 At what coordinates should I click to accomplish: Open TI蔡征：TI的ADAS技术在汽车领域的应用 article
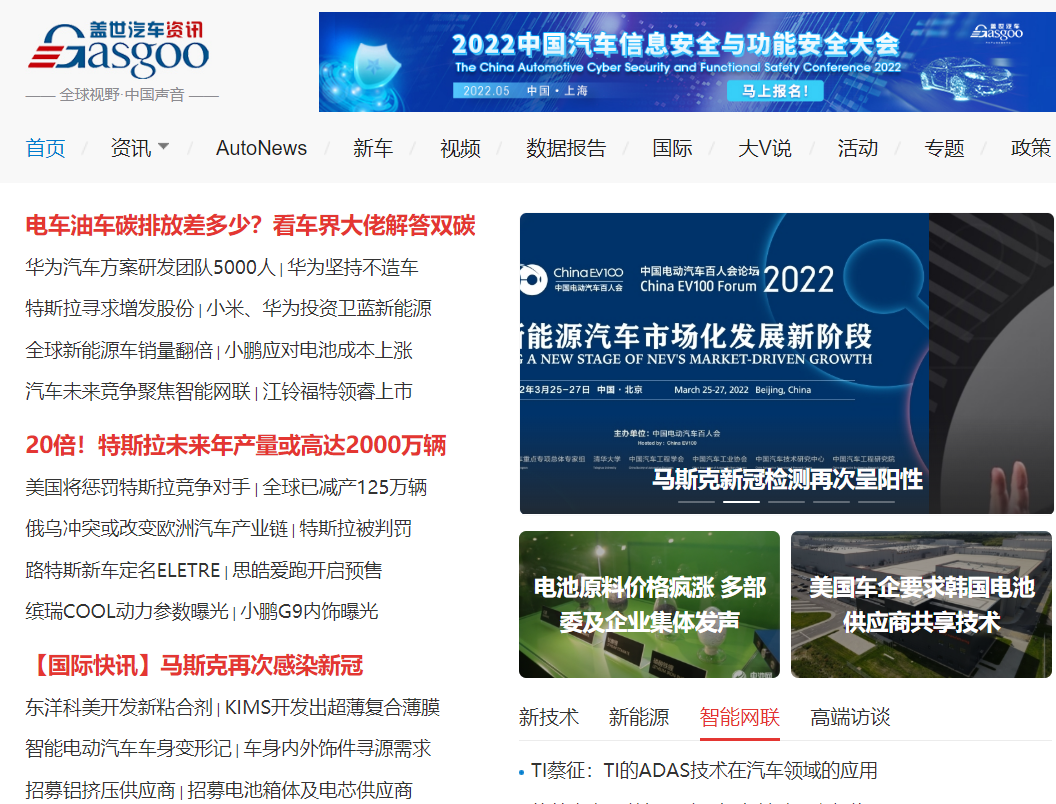coord(704,770)
